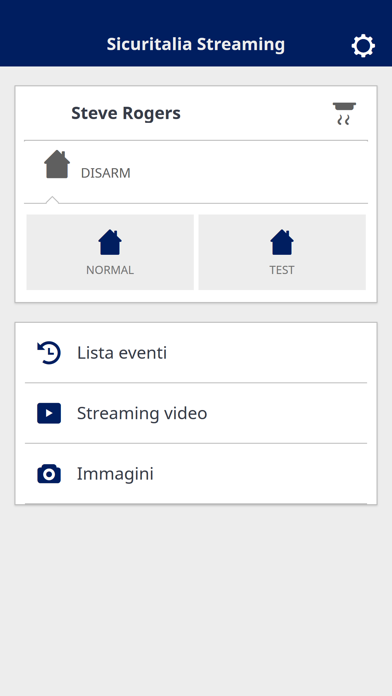Click the house icon above TEST
Viewport: 392px width, 696px height.
tap(282, 242)
